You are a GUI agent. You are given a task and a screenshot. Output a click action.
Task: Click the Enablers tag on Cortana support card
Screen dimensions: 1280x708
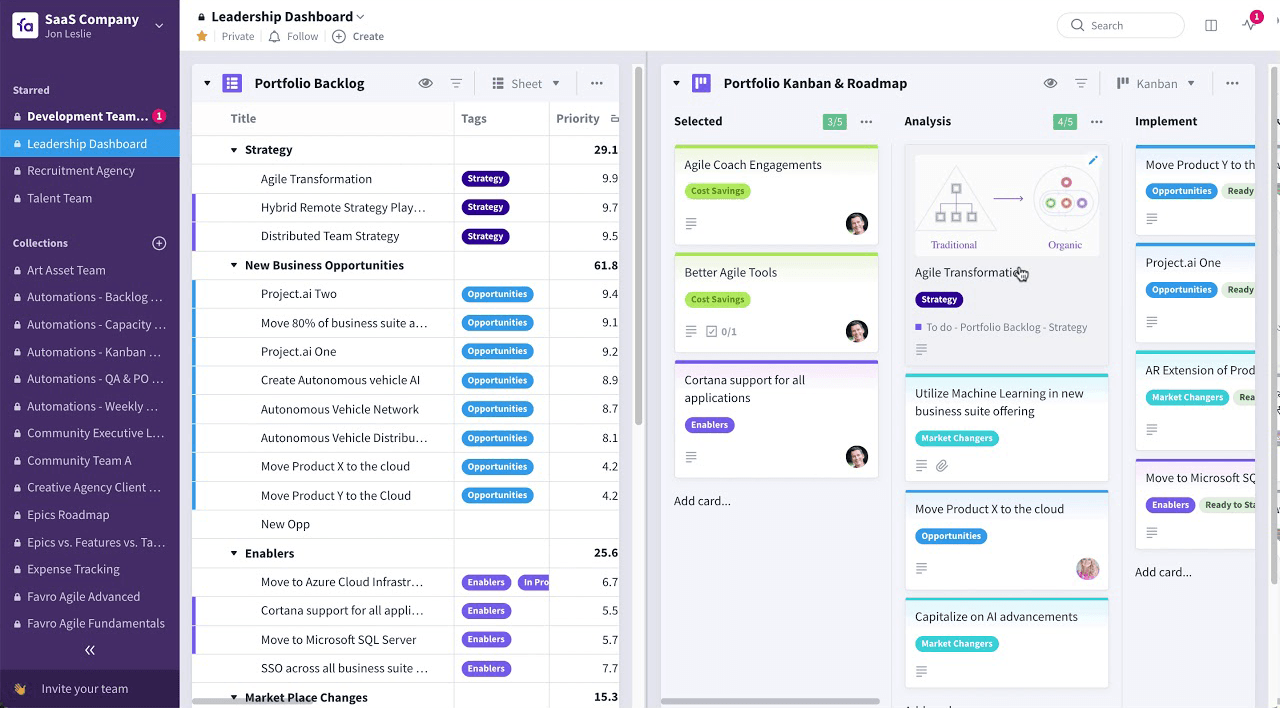709,425
